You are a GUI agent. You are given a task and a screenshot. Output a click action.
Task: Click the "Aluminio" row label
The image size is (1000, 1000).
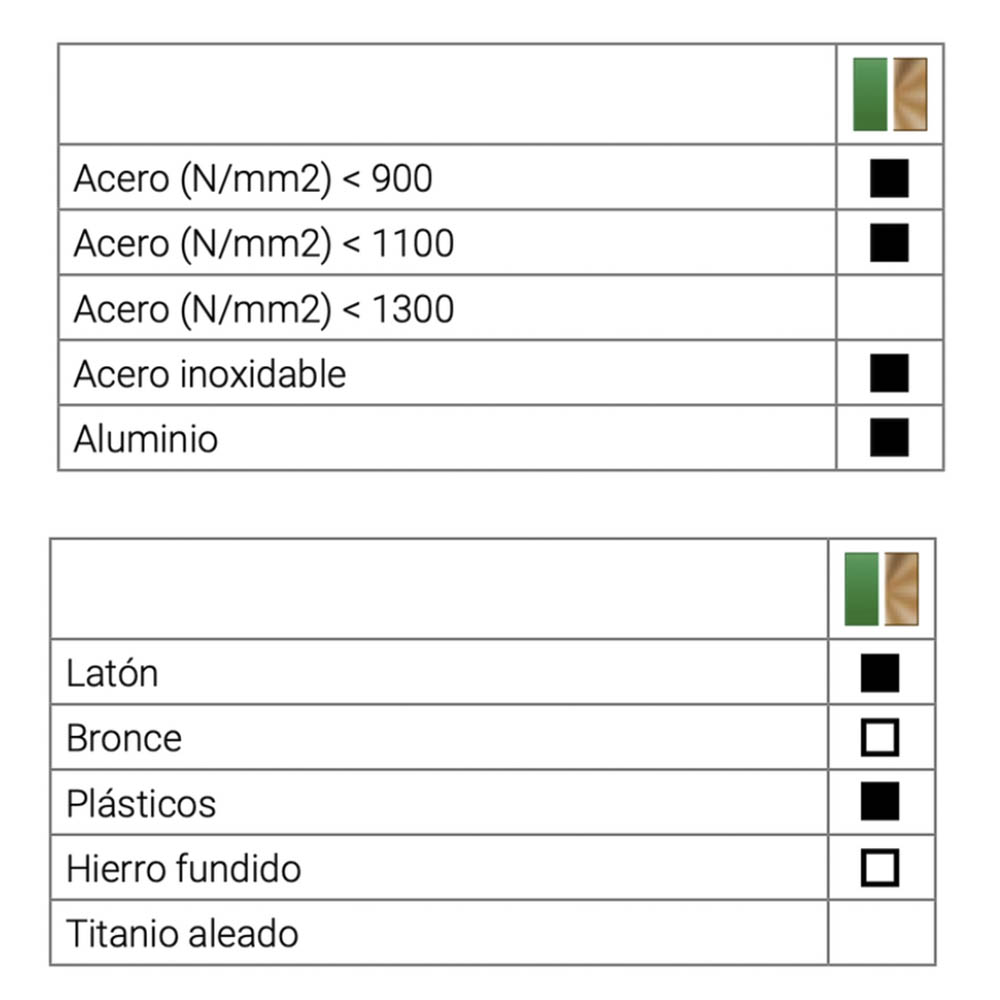(146, 439)
